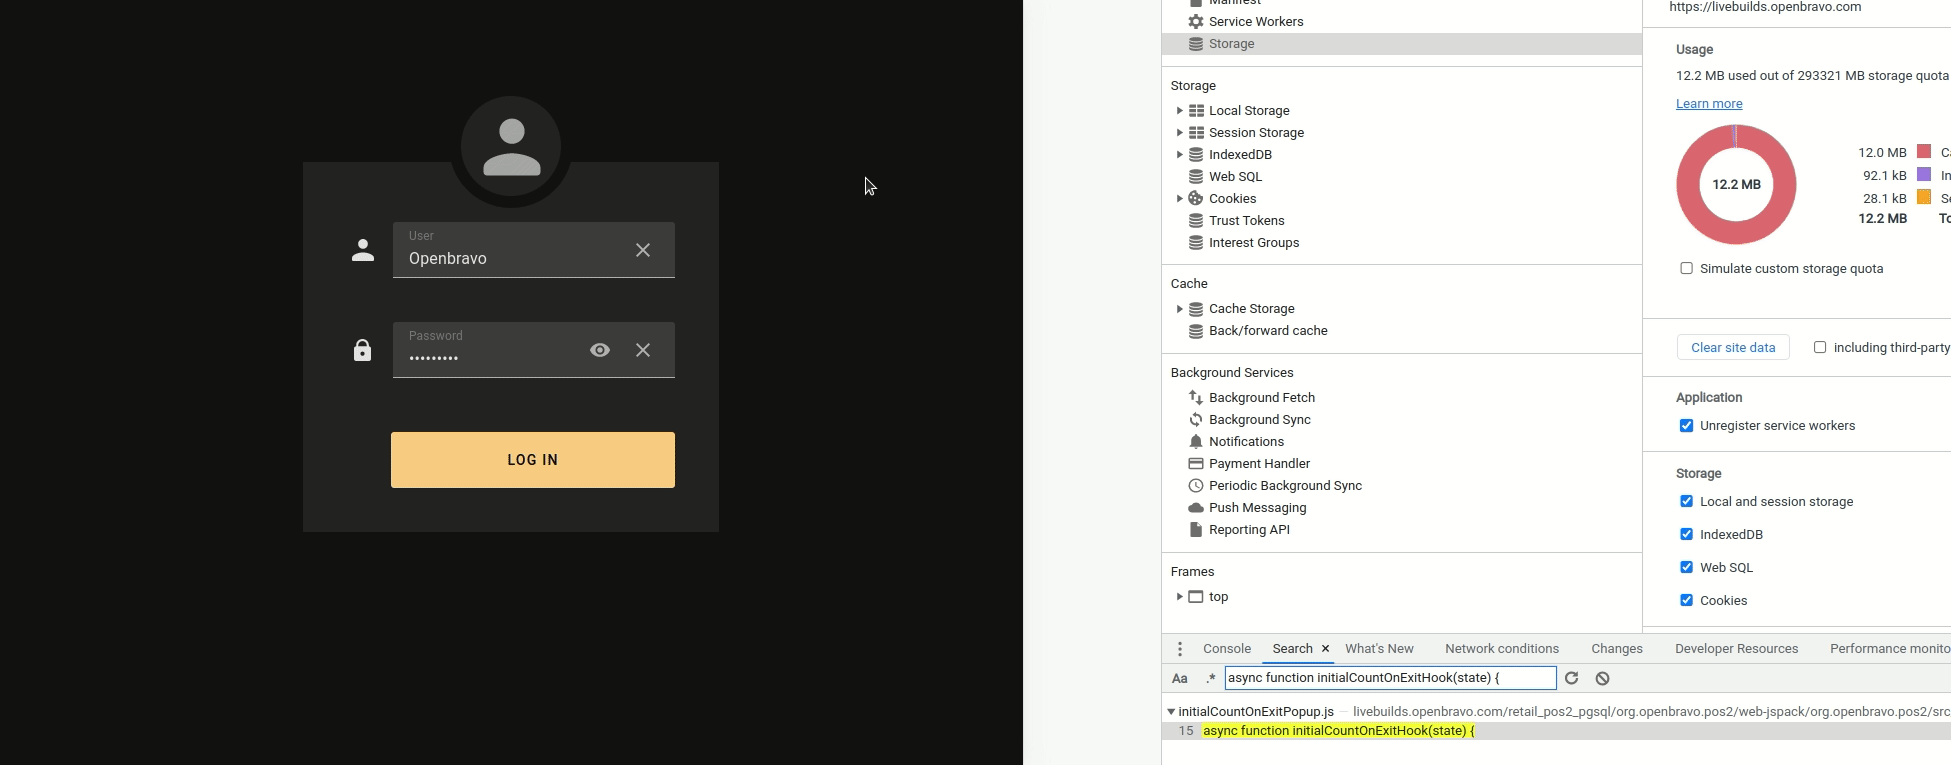Viewport: 1951px width, 765px height.
Task: Toggle regular expression search option
Action: (x=1211, y=678)
